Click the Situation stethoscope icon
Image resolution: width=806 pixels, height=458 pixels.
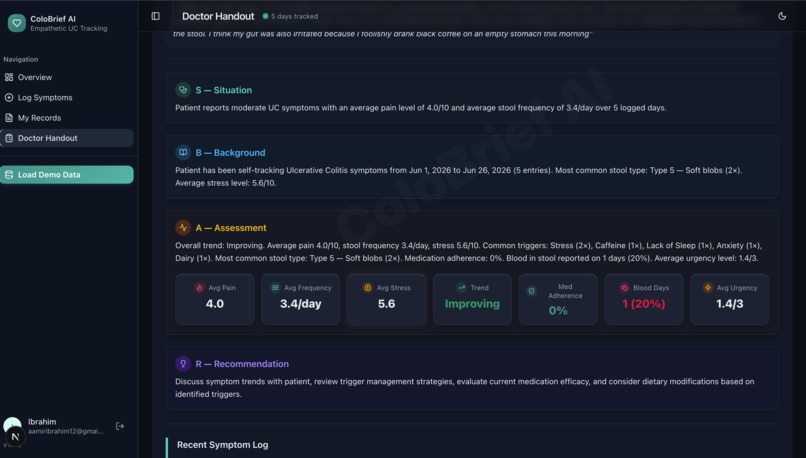182,89
